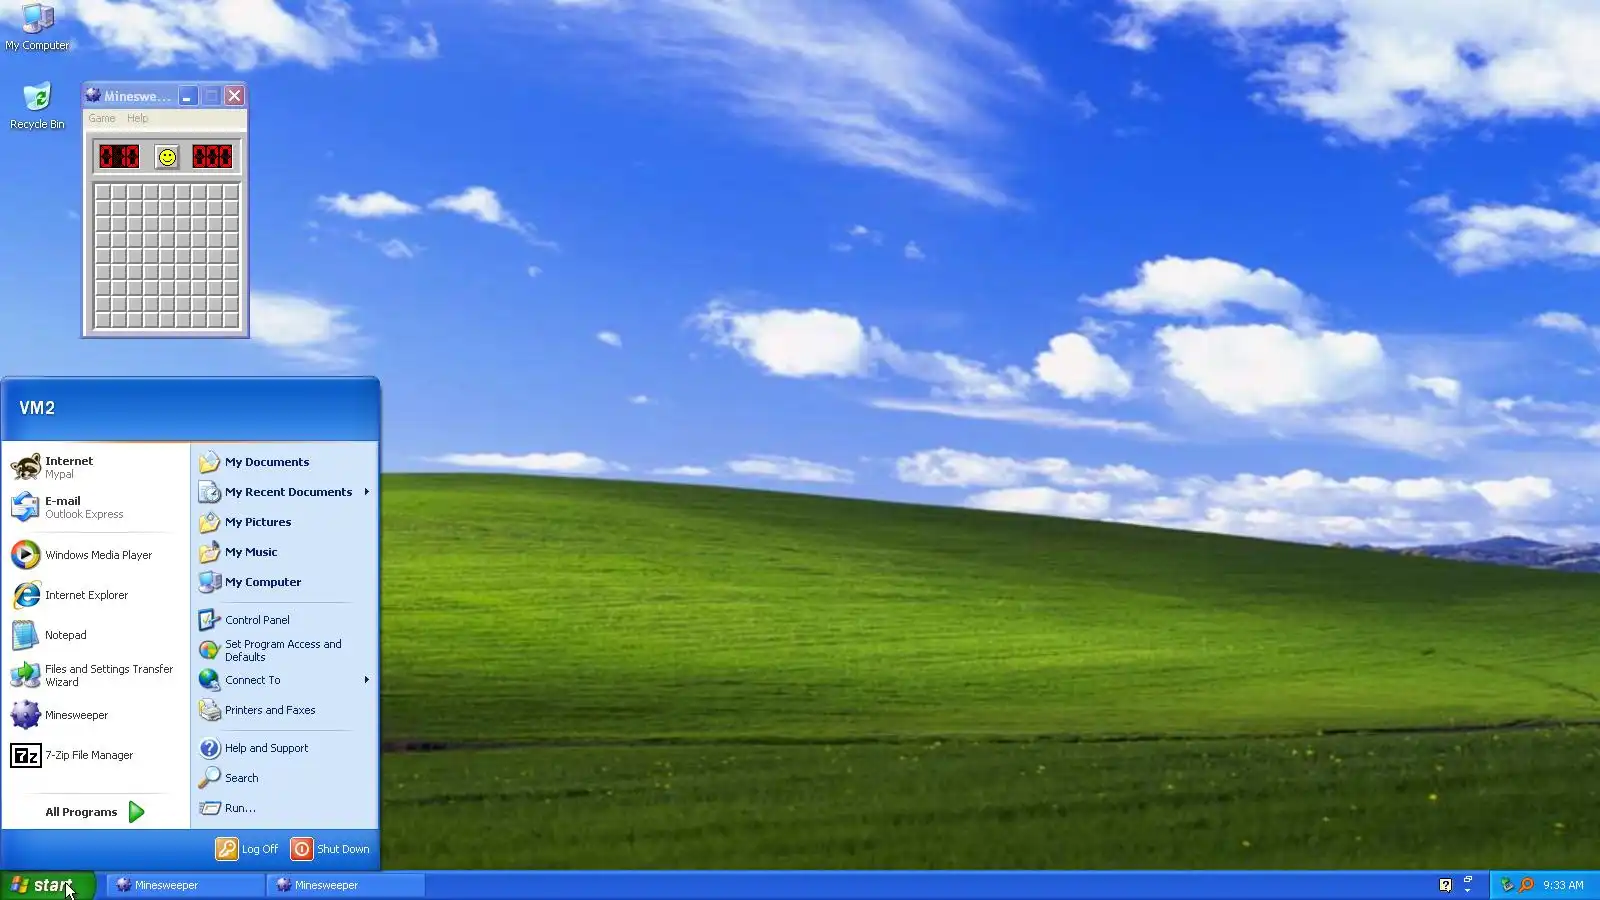Click bottom-right cell of Minesweeper grid
The height and width of the screenshot is (900, 1600).
[231, 320]
